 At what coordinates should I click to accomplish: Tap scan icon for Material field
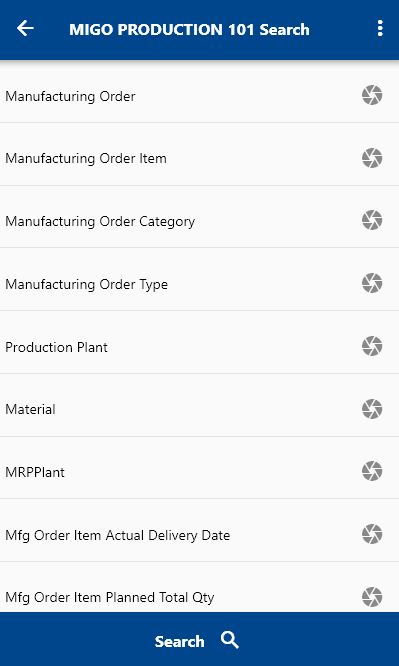click(372, 409)
